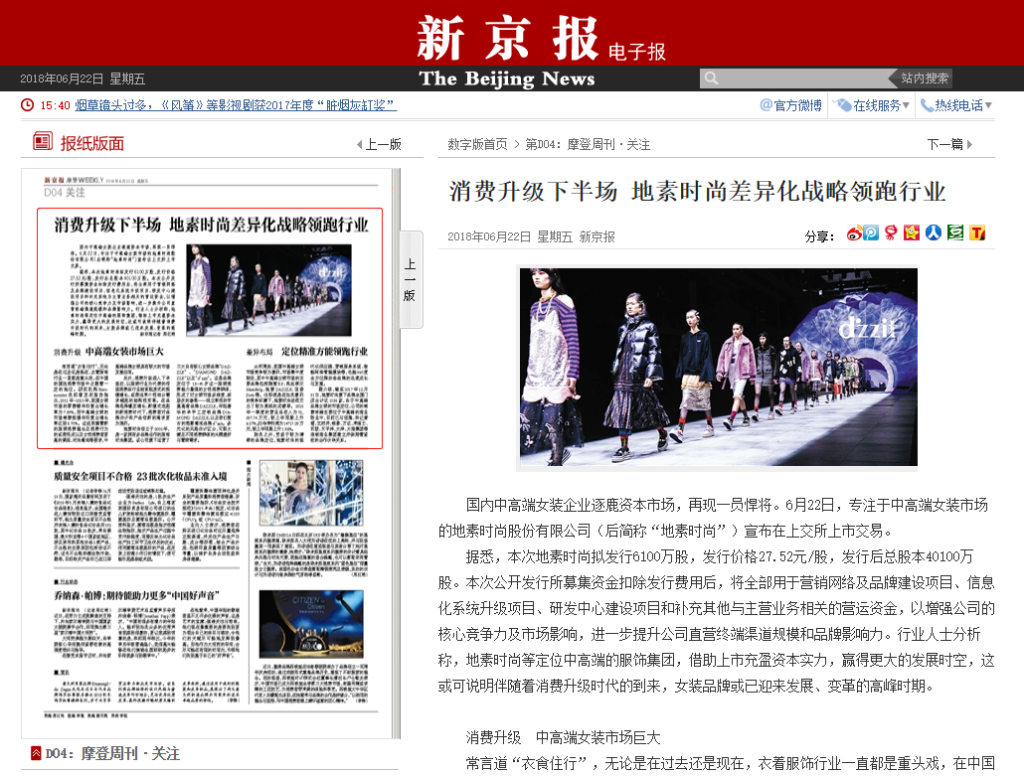Click the magnifier search icon

pos(710,78)
